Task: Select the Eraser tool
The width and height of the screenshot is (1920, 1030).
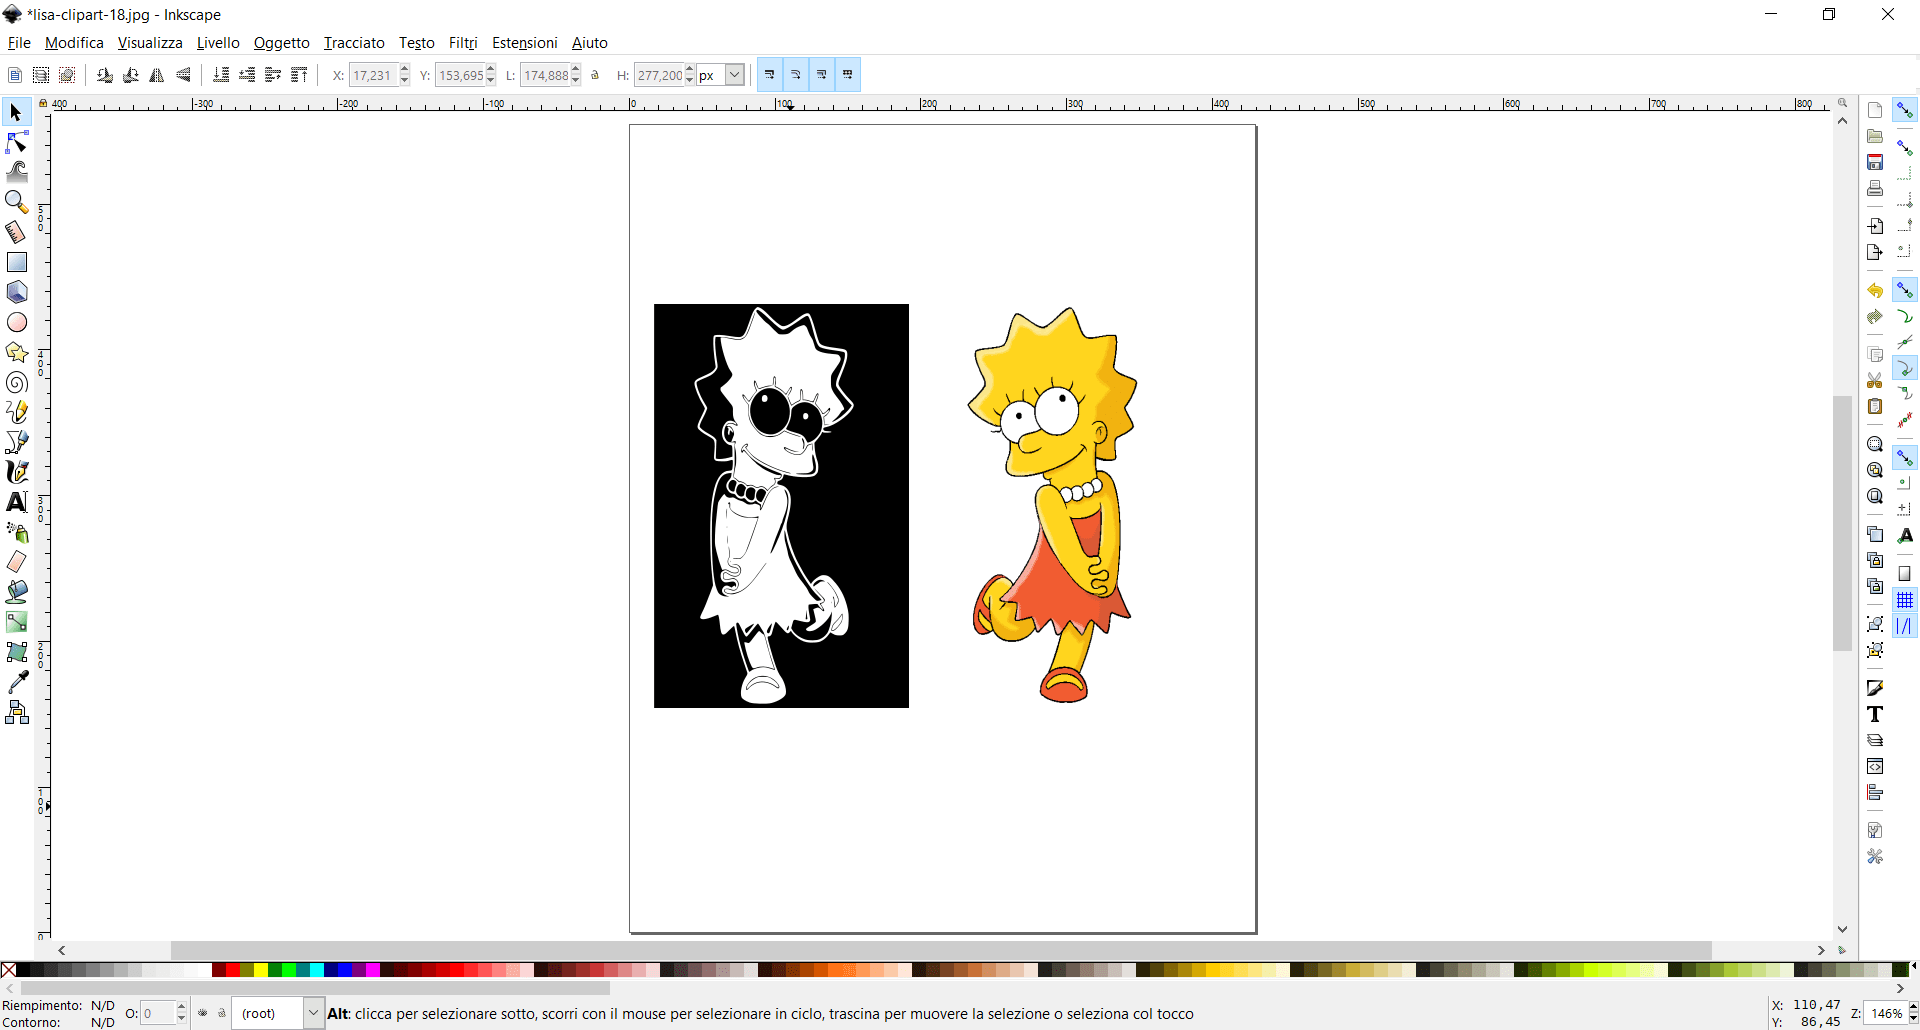Action: (x=16, y=562)
